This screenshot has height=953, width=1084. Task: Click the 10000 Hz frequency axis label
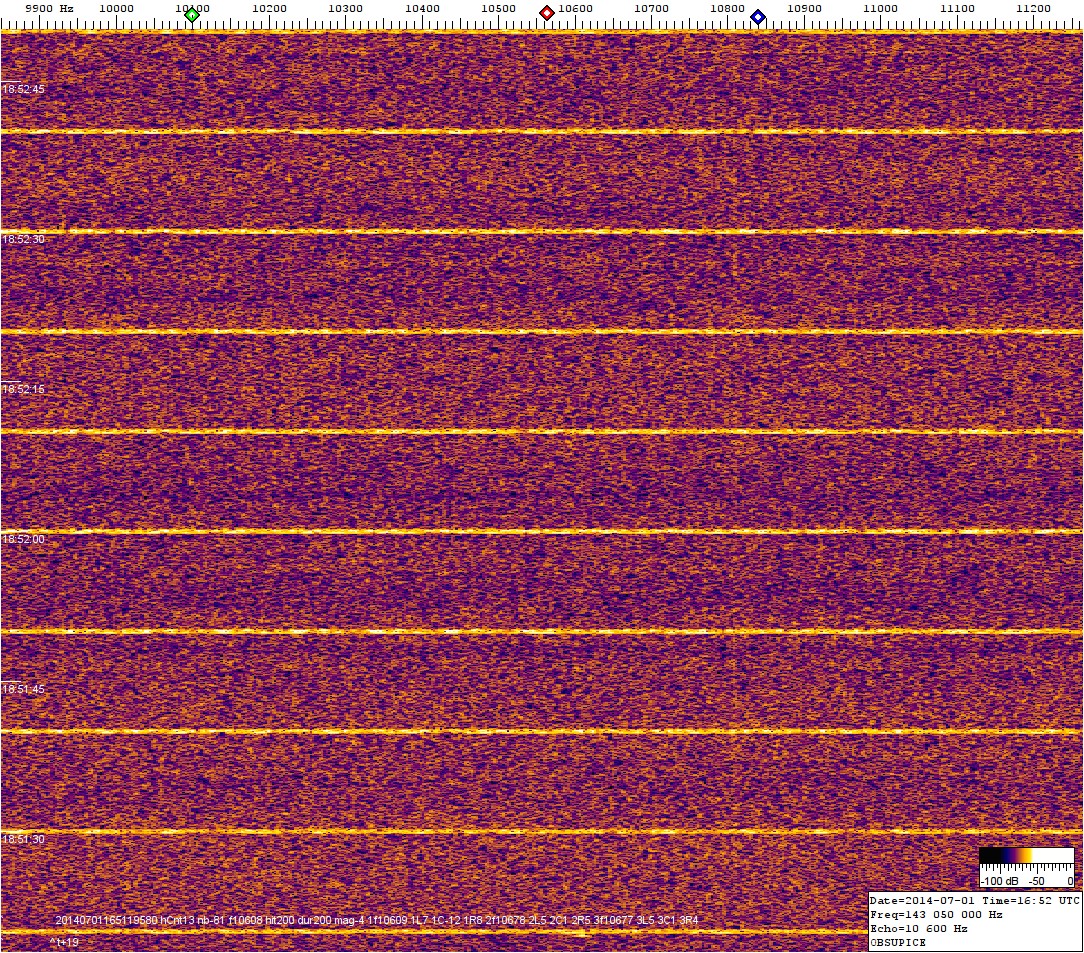(116, 8)
